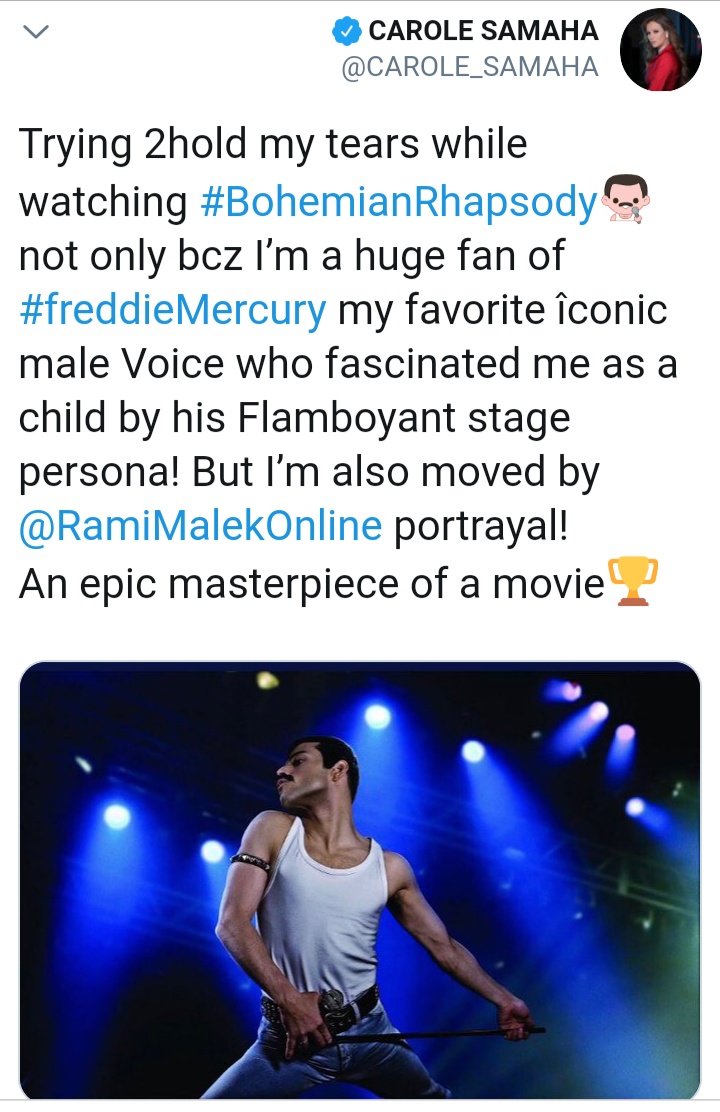
Task: Click the gold trophy emoji
Action: (x=634, y=580)
